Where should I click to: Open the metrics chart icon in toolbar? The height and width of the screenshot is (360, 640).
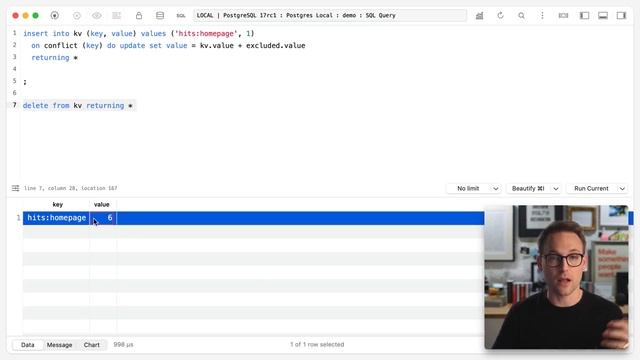[480, 16]
